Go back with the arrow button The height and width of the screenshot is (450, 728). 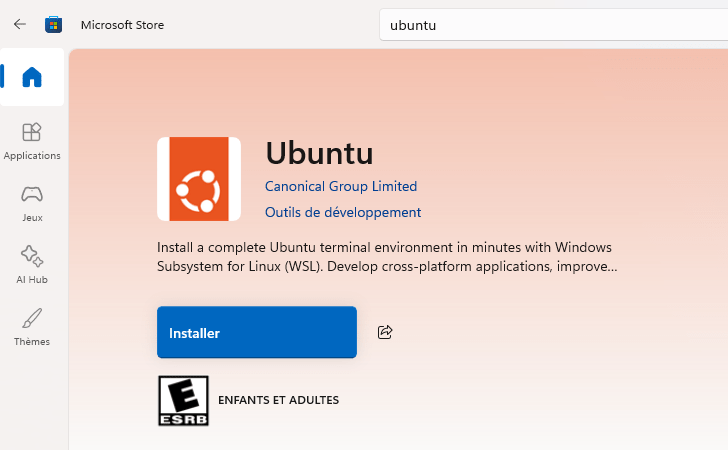click(x=20, y=24)
